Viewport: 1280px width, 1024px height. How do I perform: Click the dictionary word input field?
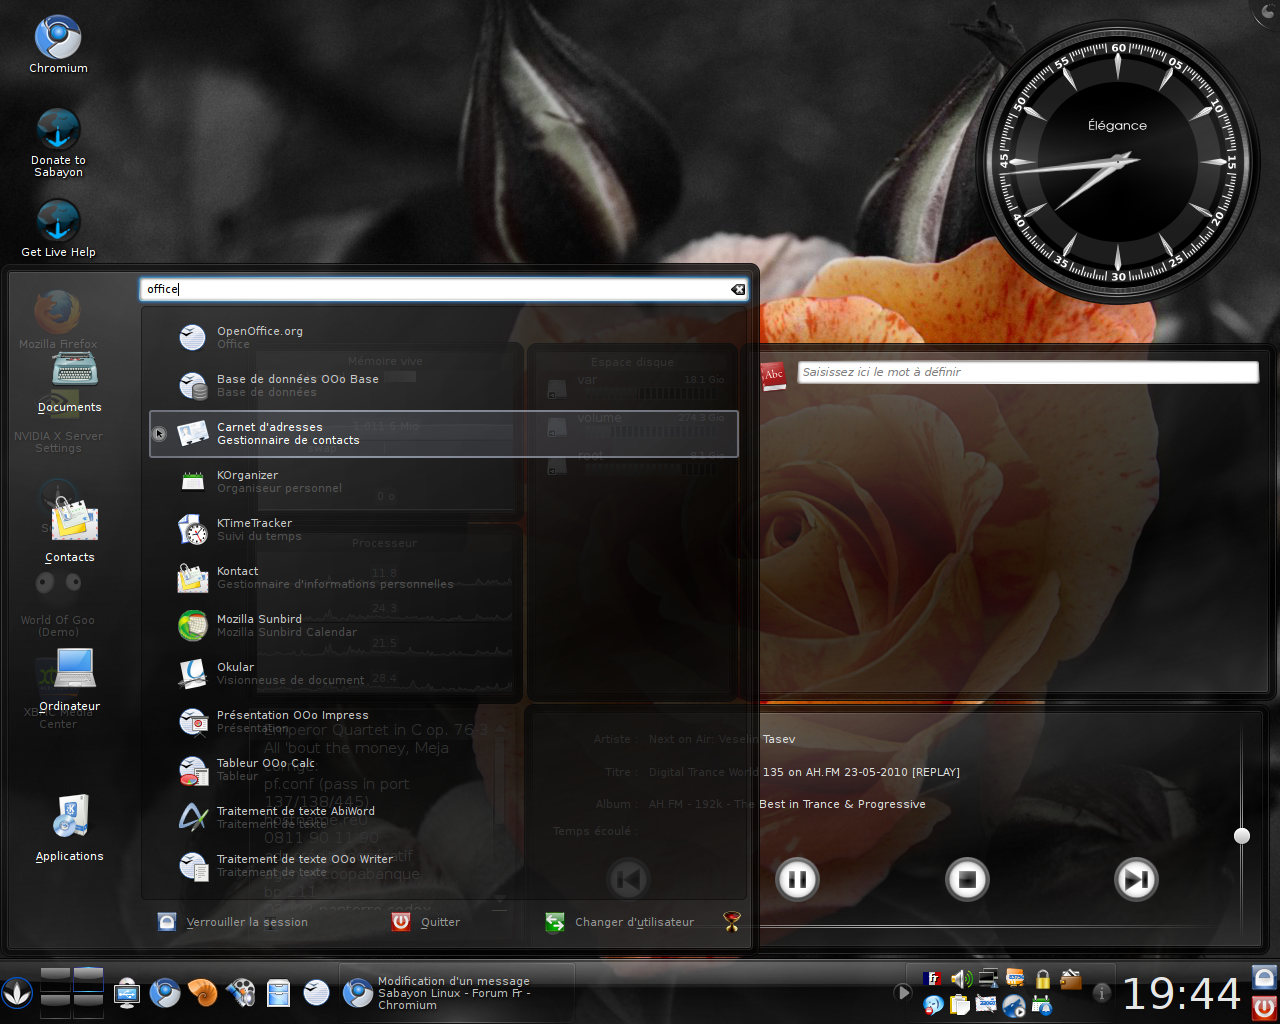pyautogui.click(x=1027, y=372)
